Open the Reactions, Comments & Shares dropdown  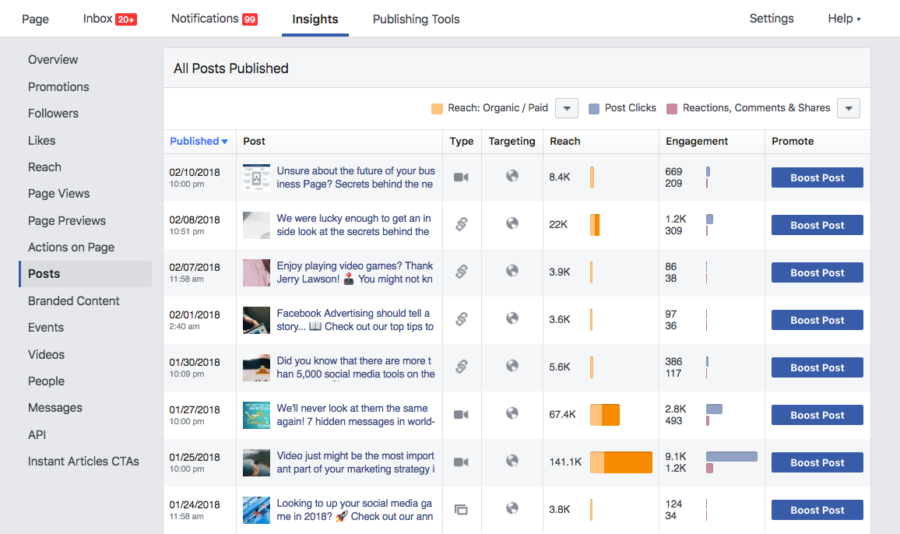coord(848,108)
